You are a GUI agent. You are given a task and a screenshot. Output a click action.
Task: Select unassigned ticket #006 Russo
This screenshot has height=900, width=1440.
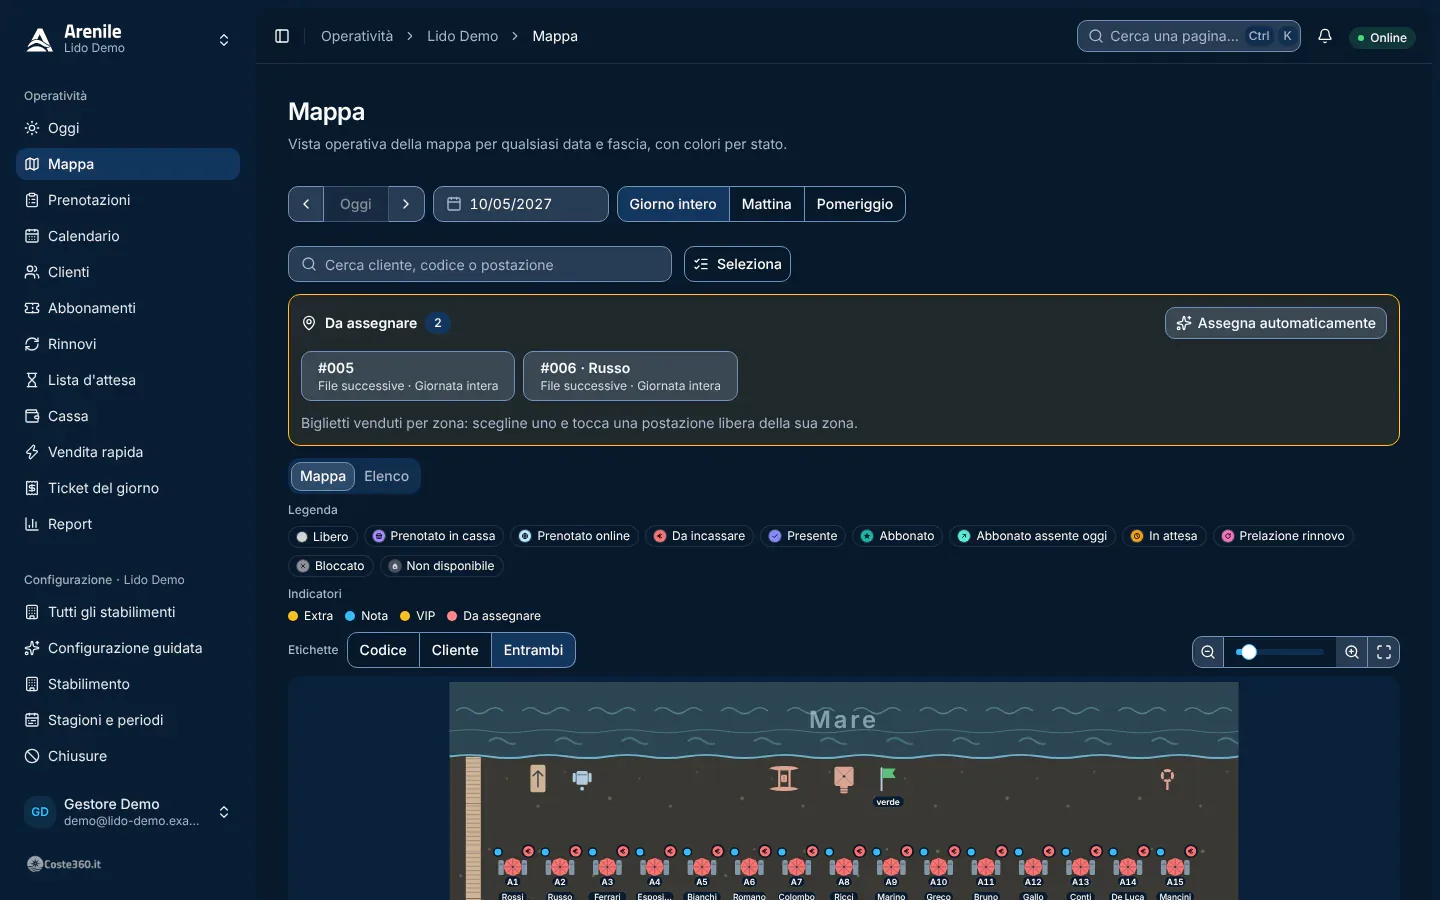pyautogui.click(x=630, y=376)
